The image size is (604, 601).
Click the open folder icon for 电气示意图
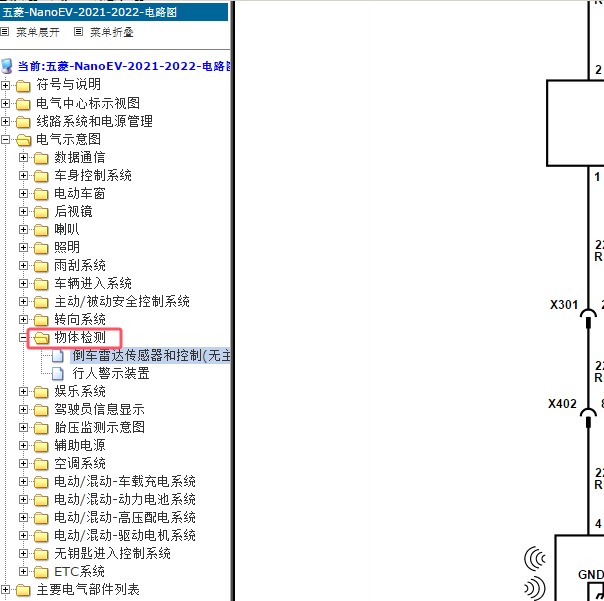pos(23,139)
